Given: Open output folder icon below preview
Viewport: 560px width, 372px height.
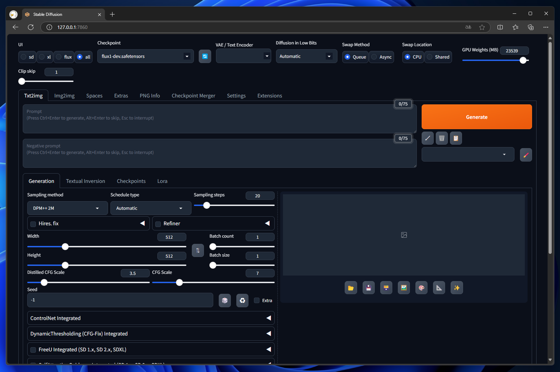Looking at the screenshot, I should (x=351, y=288).
